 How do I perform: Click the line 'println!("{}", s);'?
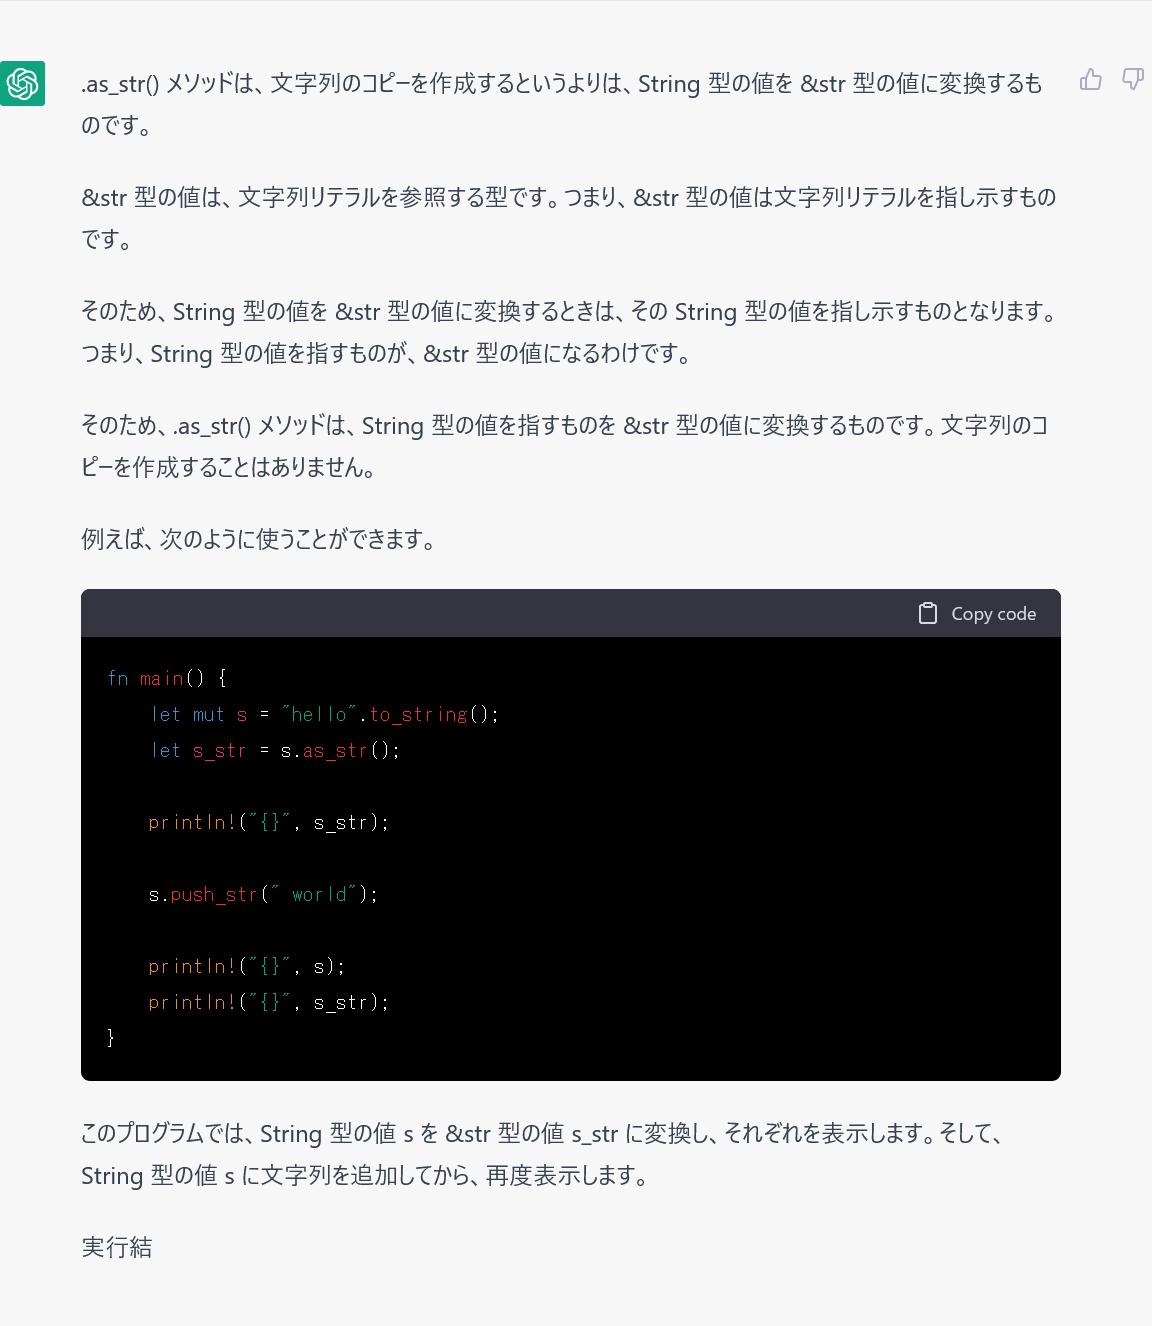(x=246, y=966)
